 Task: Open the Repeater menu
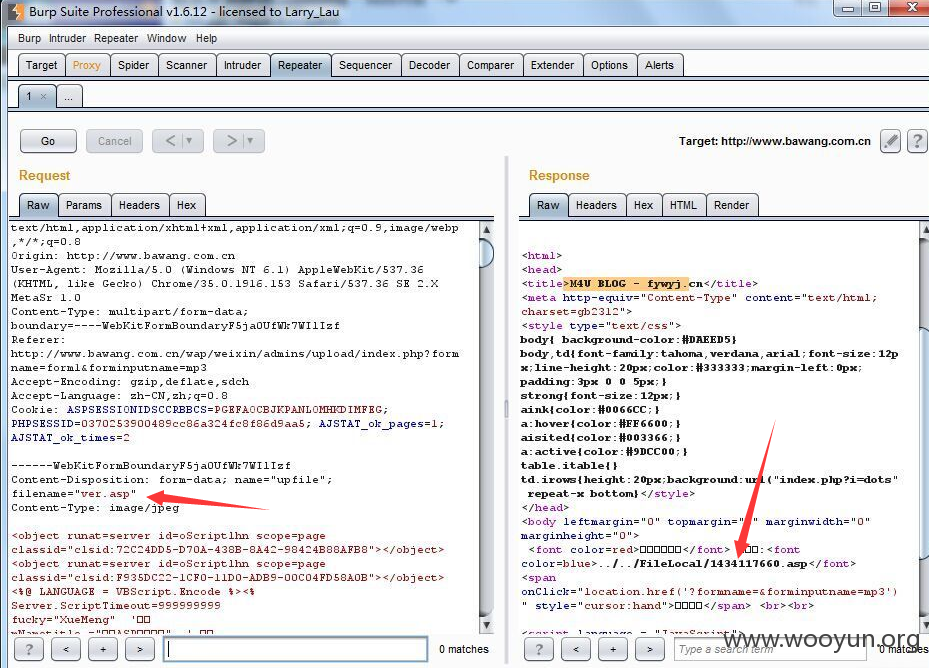(116, 38)
